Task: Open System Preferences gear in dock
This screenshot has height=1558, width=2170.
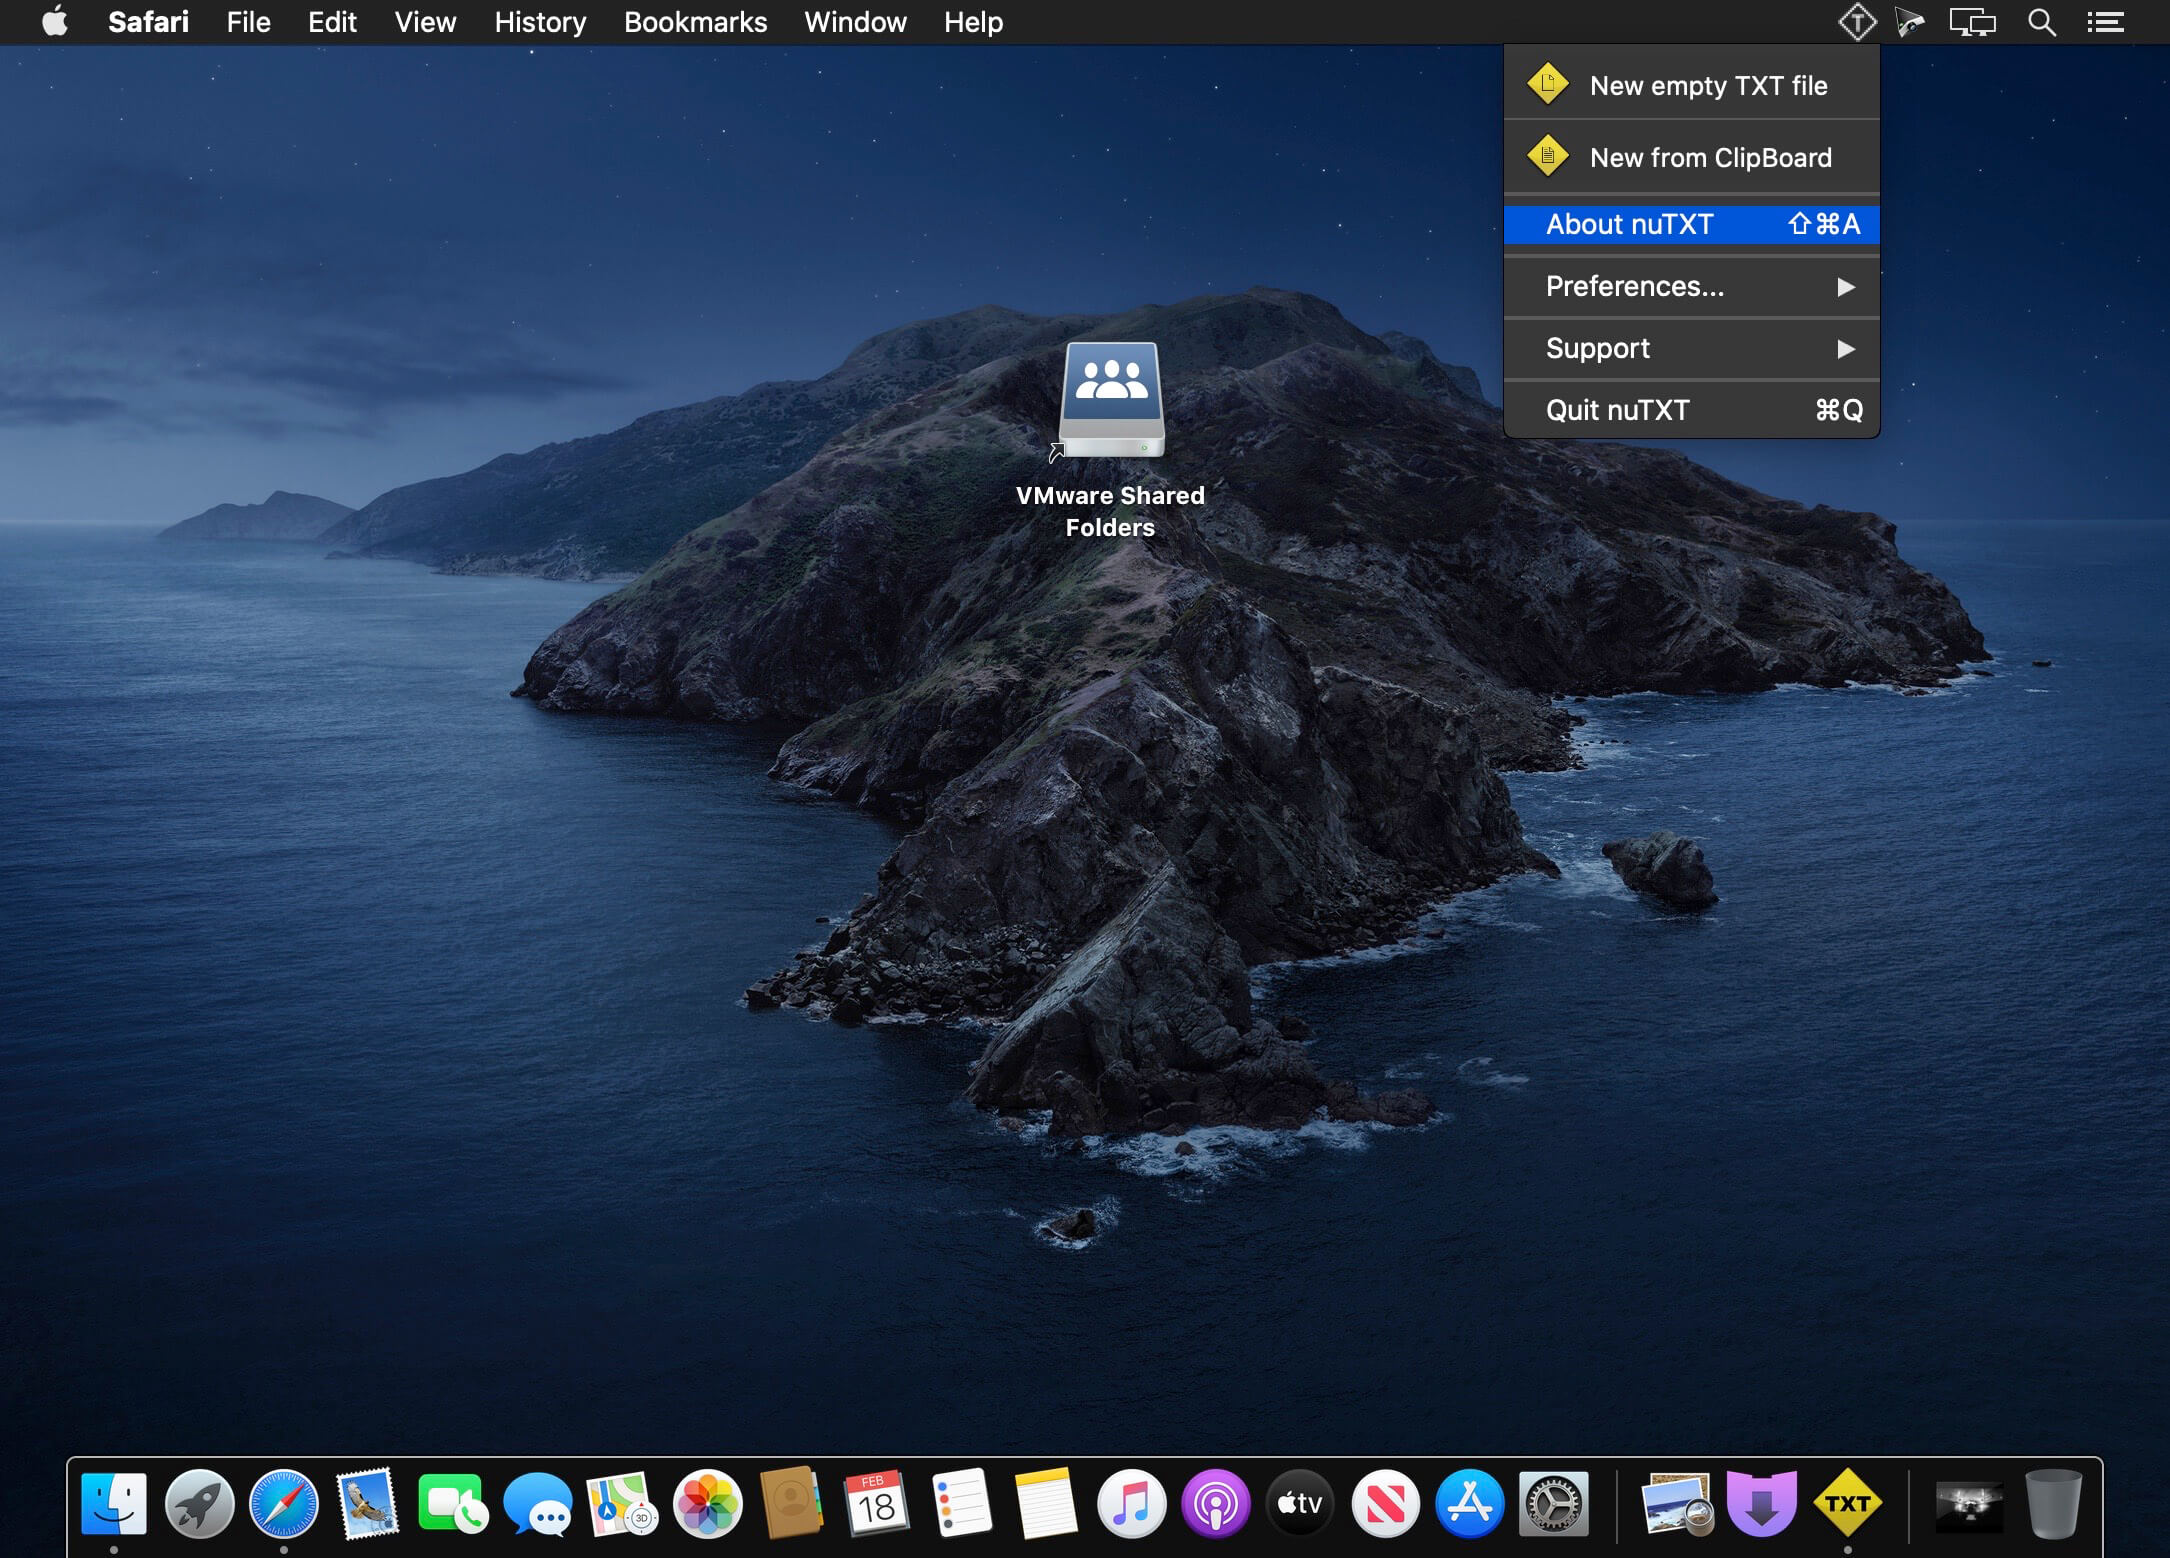Action: [x=1553, y=1503]
